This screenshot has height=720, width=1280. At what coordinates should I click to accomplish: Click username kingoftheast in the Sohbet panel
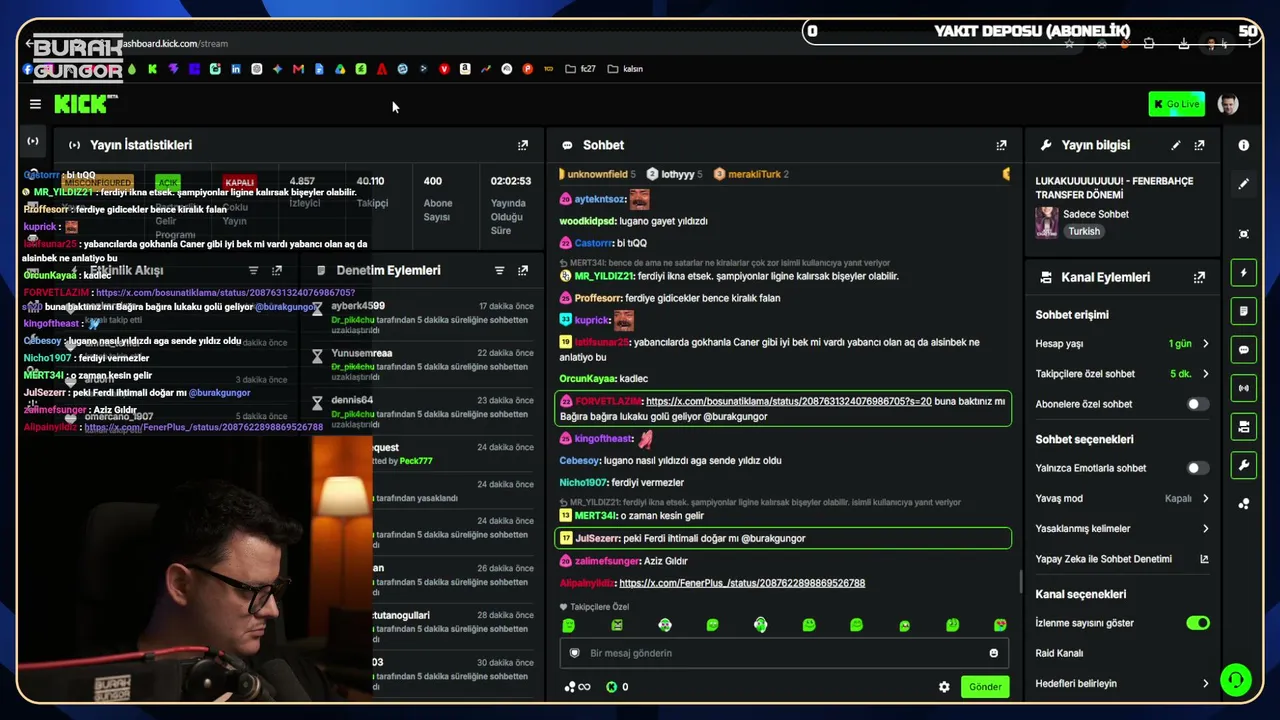(604, 439)
